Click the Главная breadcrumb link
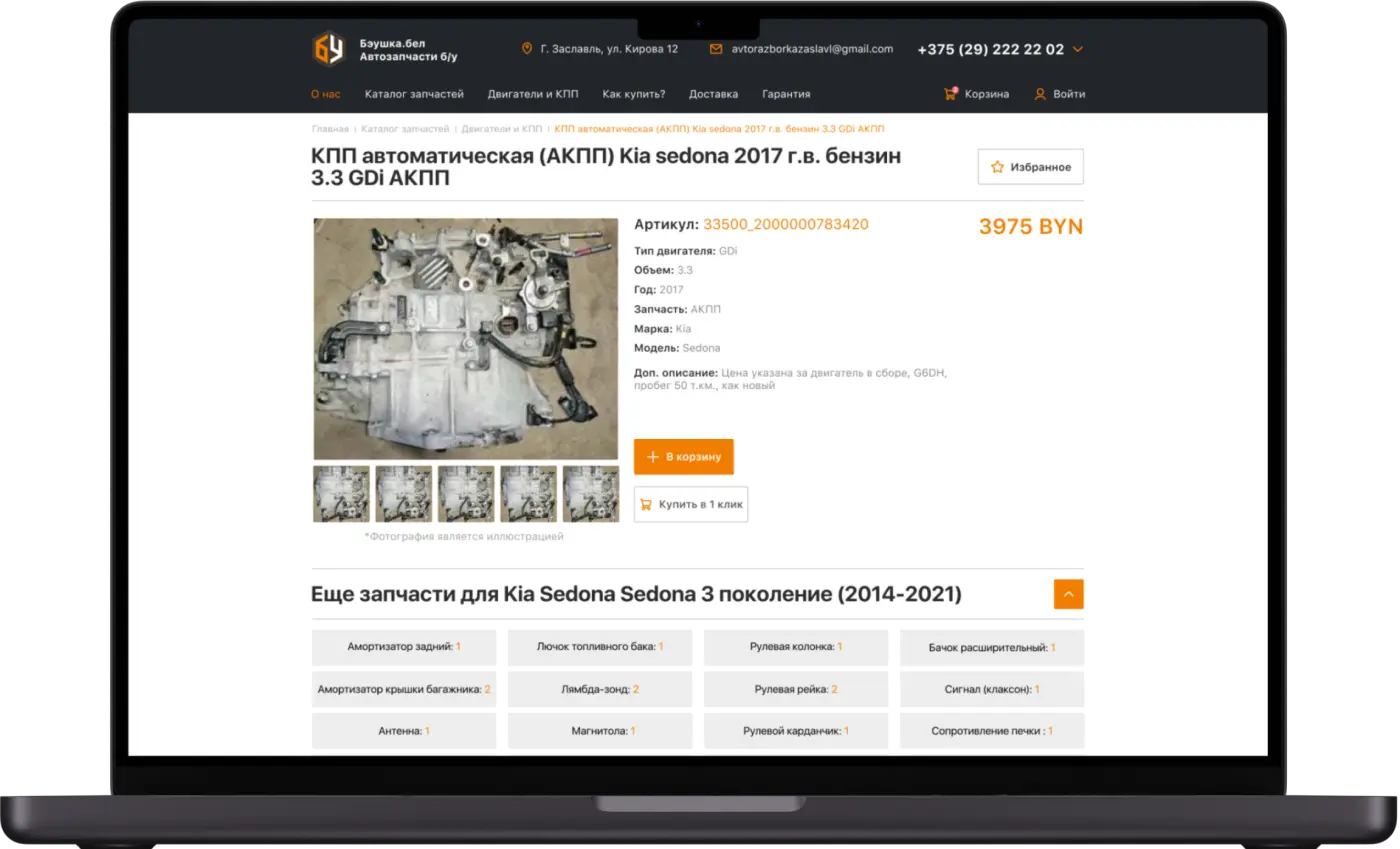Image resolution: width=1400 pixels, height=849 pixels. pyautogui.click(x=330, y=129)
